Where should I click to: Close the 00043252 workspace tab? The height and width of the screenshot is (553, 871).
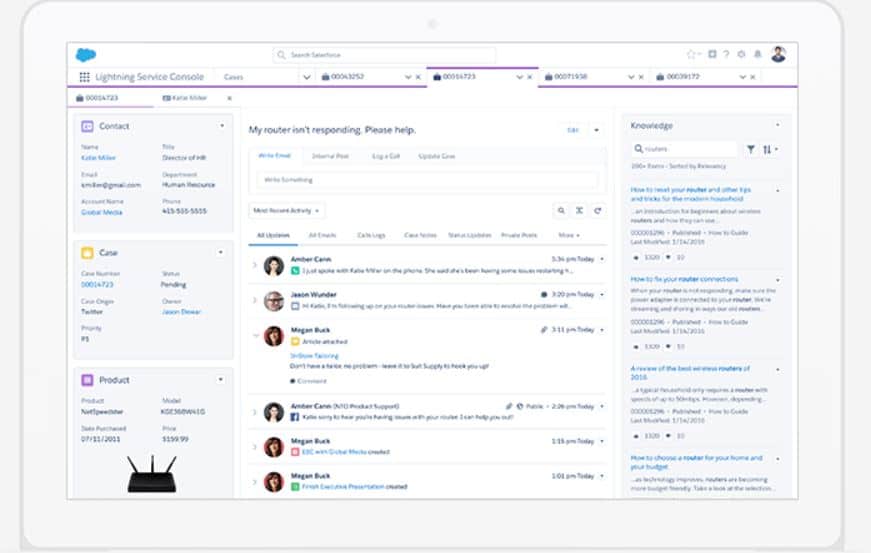418,77
